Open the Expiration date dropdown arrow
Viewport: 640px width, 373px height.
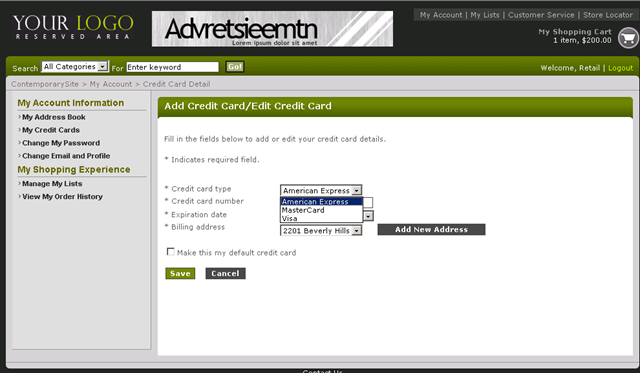coord(369,216)
